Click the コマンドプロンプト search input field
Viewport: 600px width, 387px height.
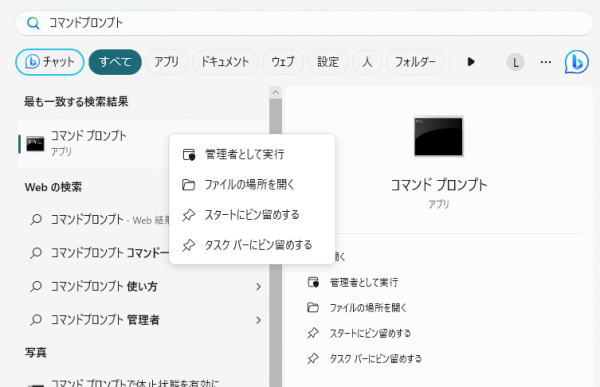click(x=304, y=23)
